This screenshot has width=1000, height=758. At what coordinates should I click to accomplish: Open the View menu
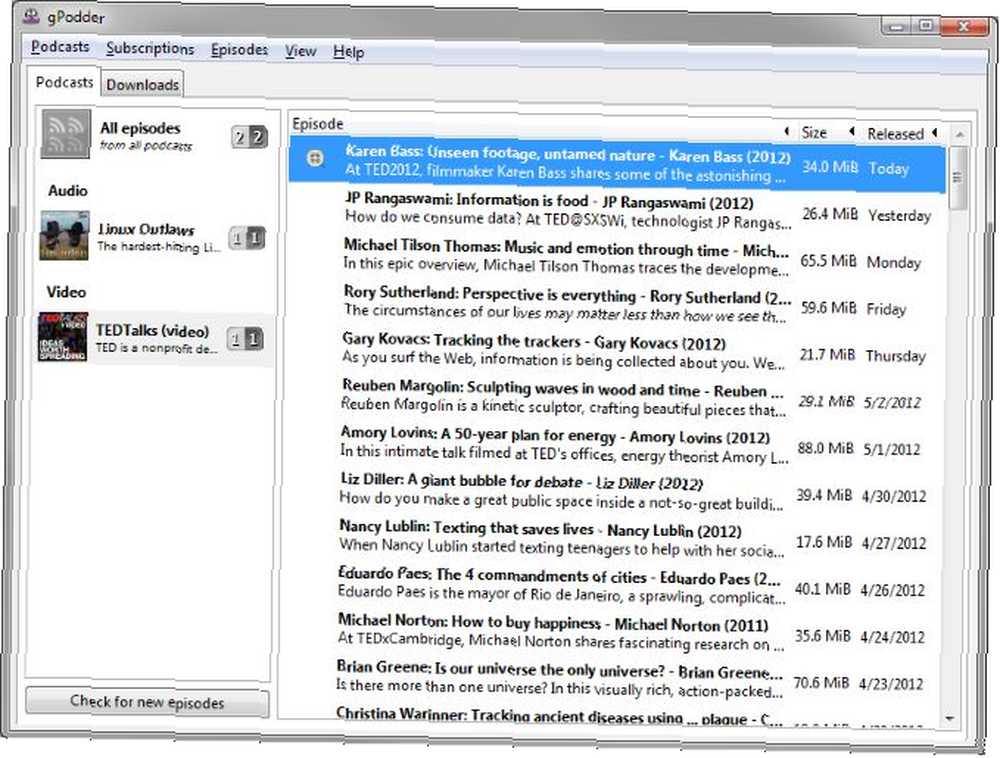pyautogui.click(x=300, y=51)
